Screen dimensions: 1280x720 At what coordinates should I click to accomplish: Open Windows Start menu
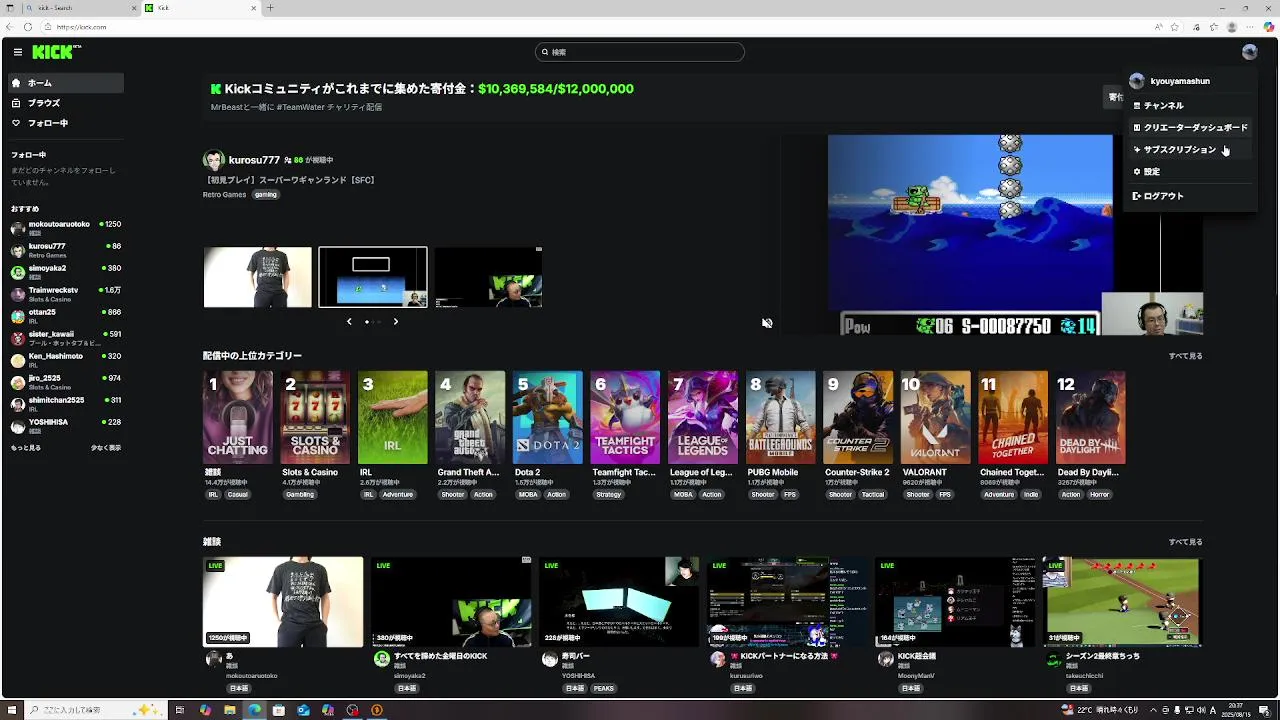(13, 710)
